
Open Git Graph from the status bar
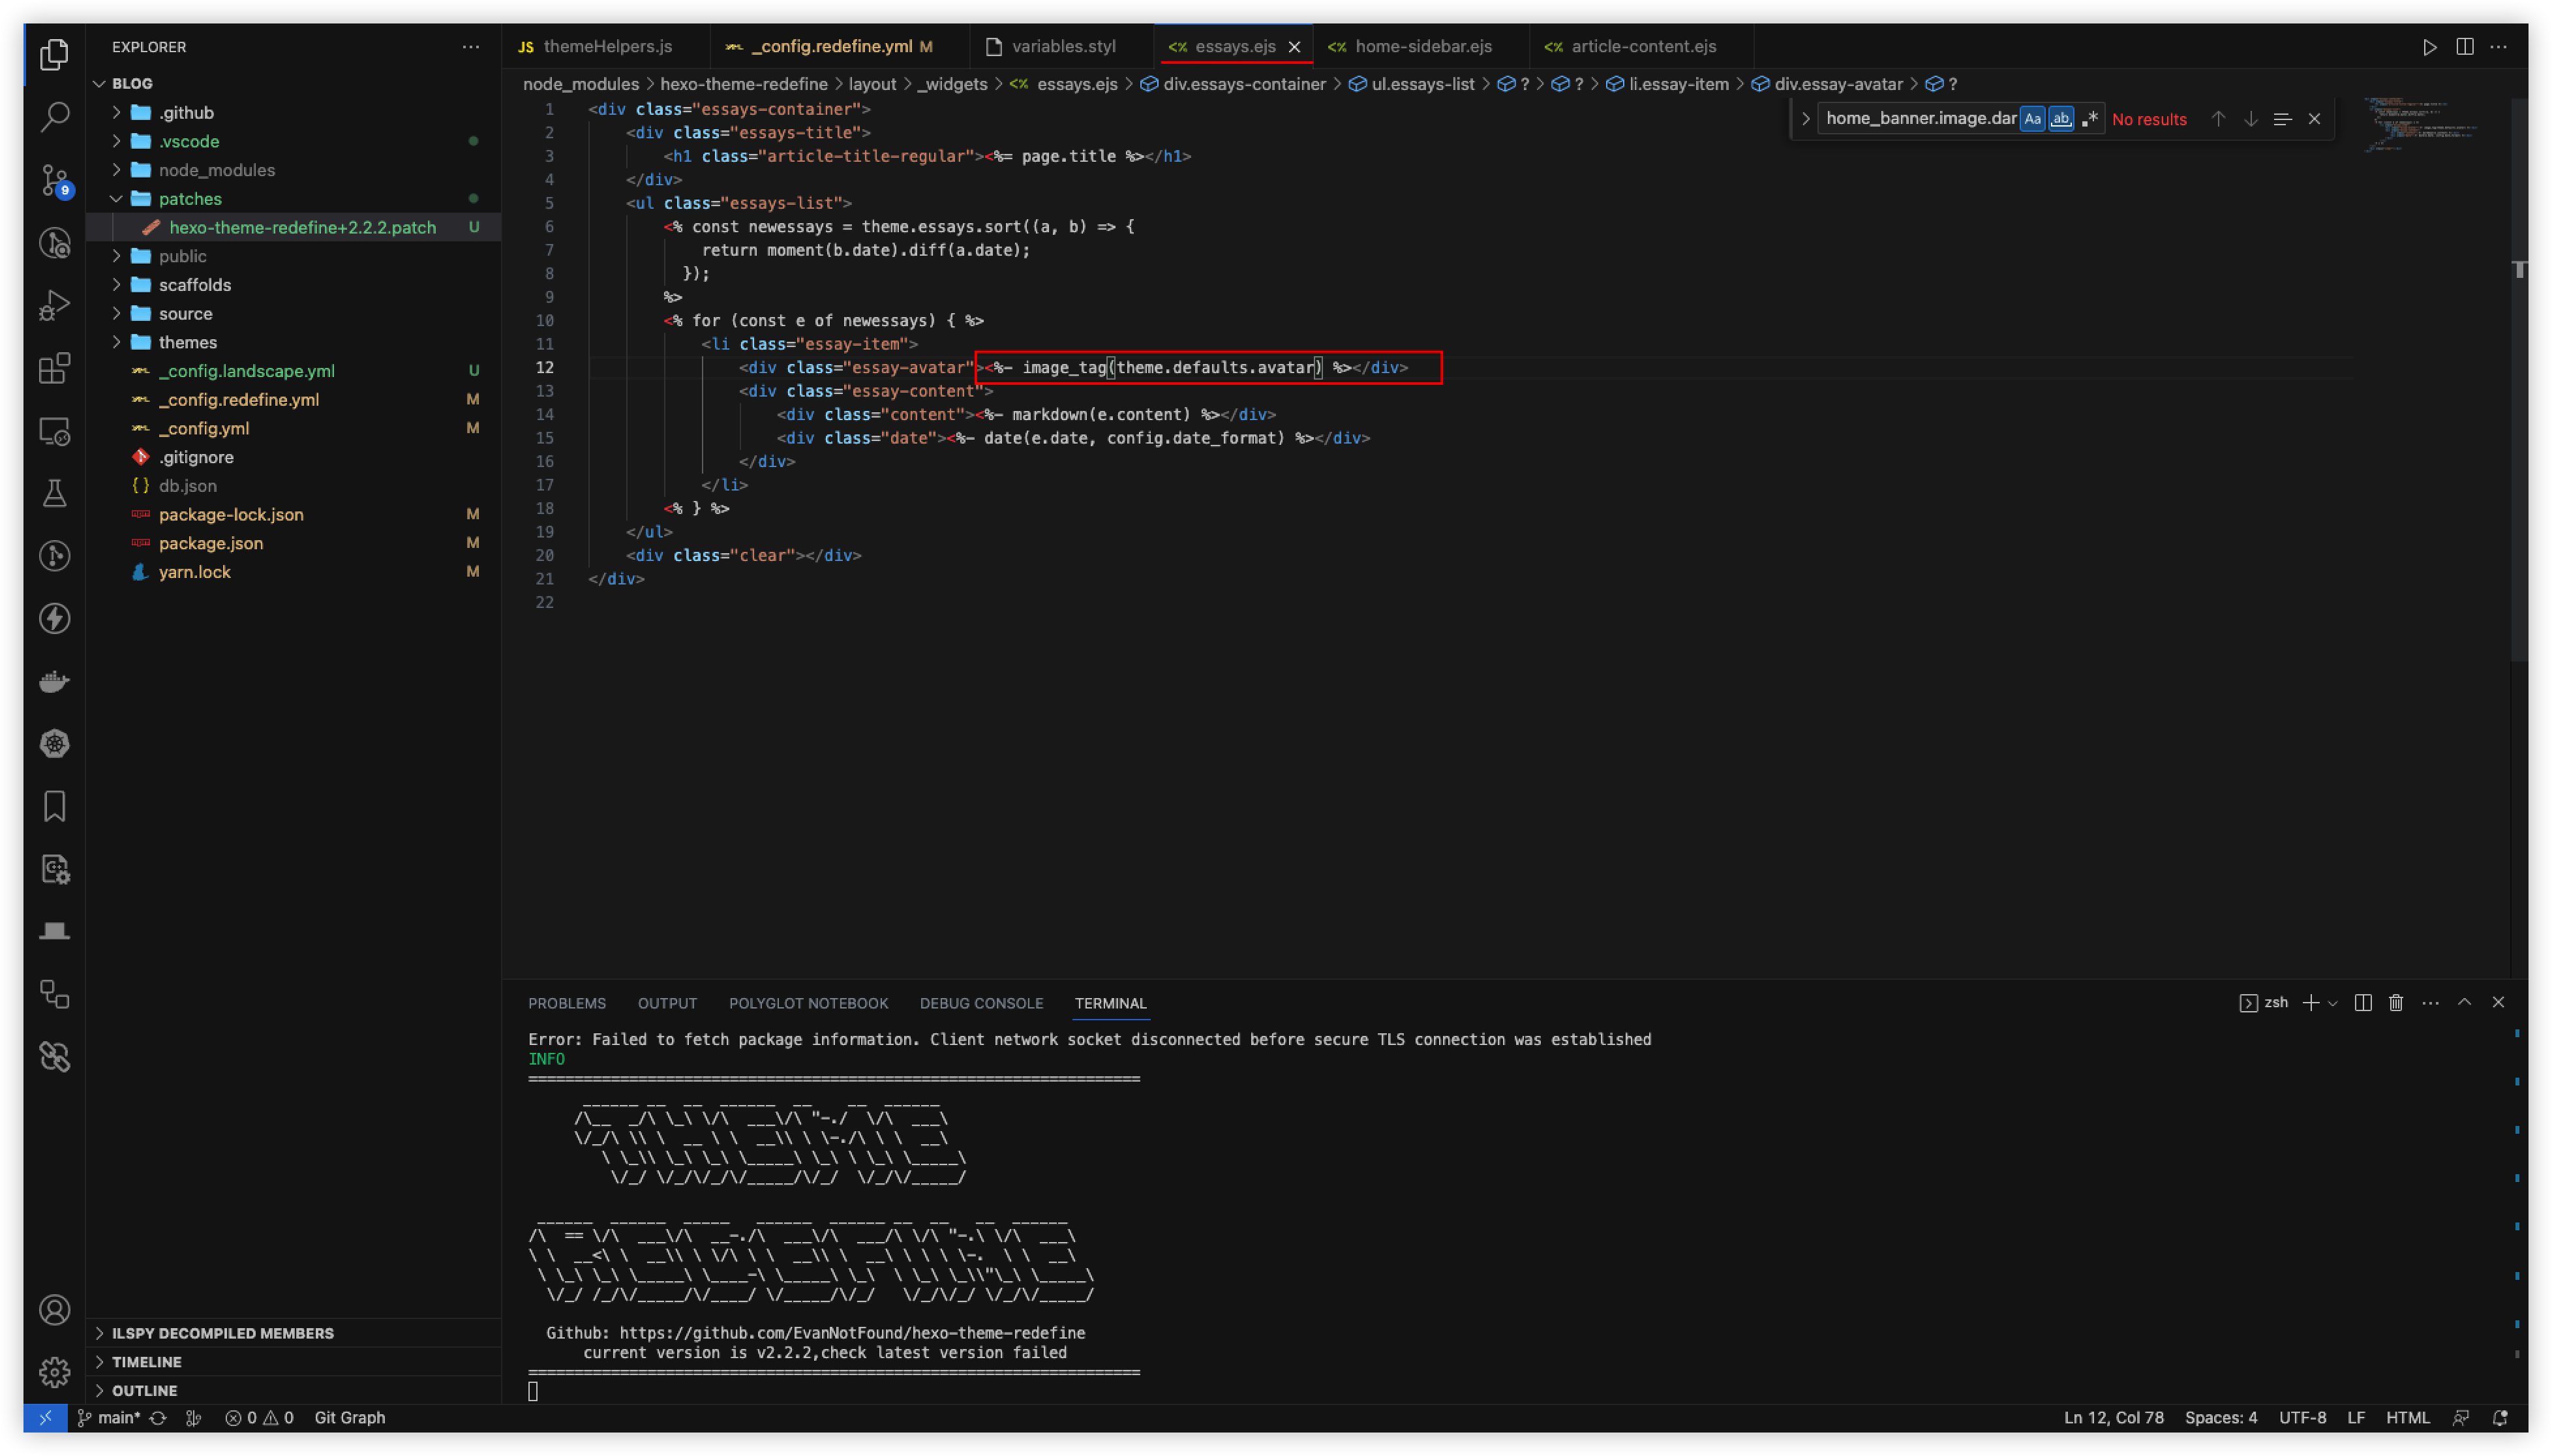[350, 1417]
